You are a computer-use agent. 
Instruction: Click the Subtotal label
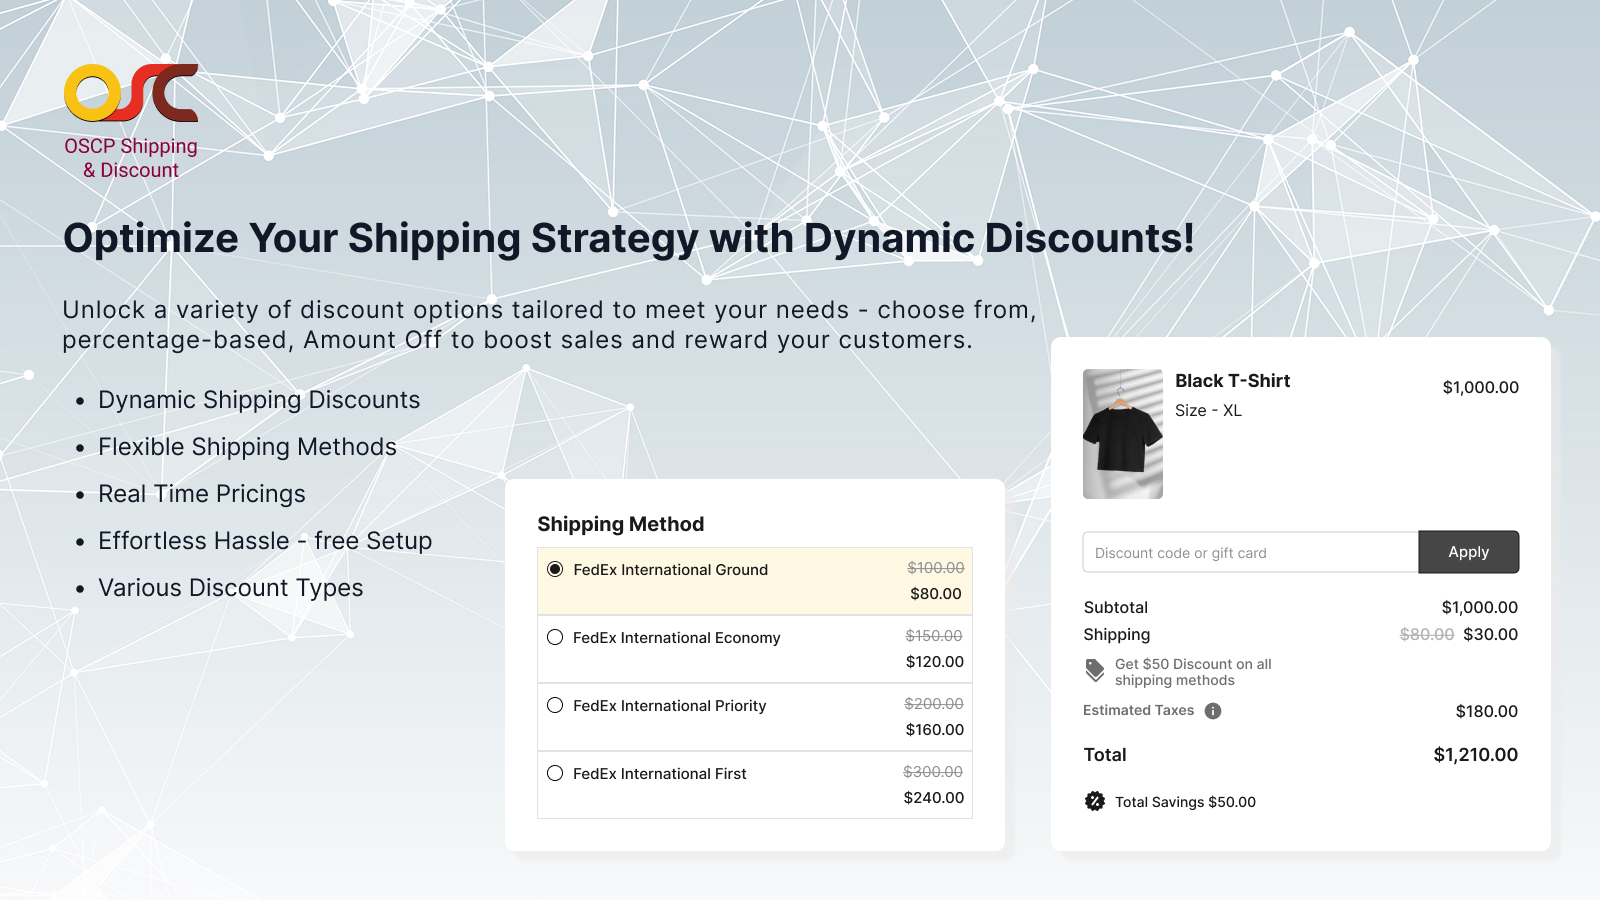click(x=1116, y=606)
